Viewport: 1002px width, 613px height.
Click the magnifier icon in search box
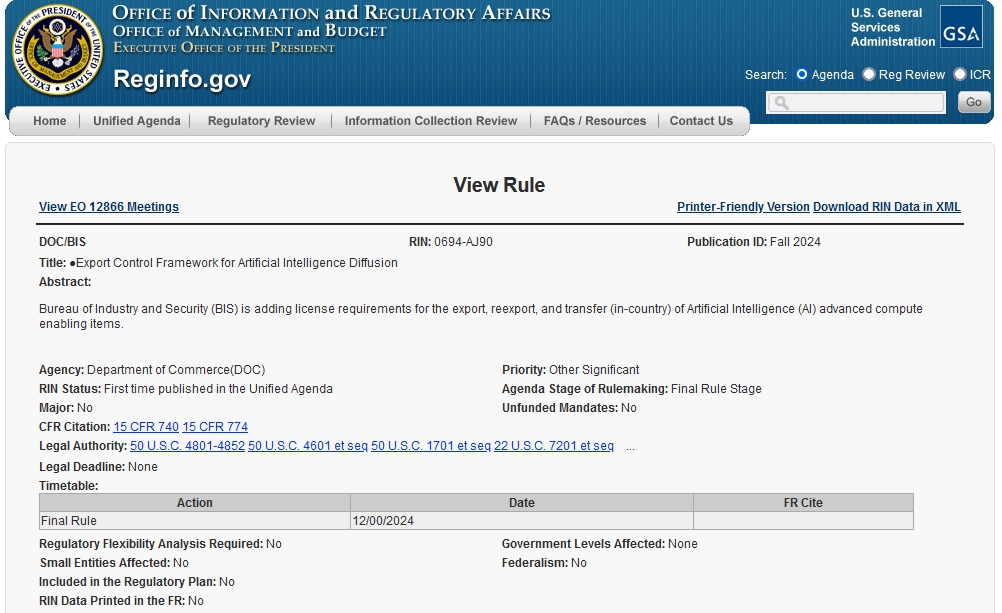[781, 102]
